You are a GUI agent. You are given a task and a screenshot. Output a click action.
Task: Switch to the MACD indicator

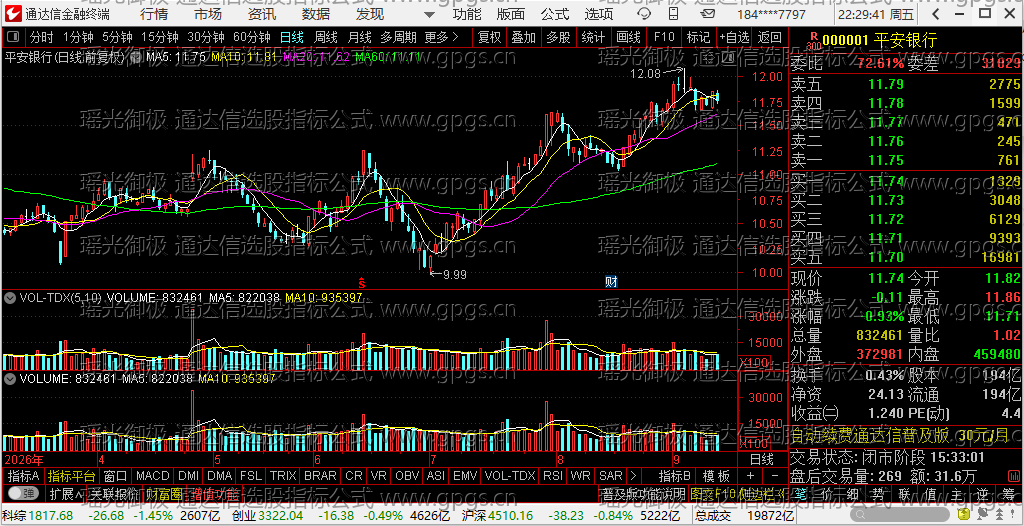(153, 476)
